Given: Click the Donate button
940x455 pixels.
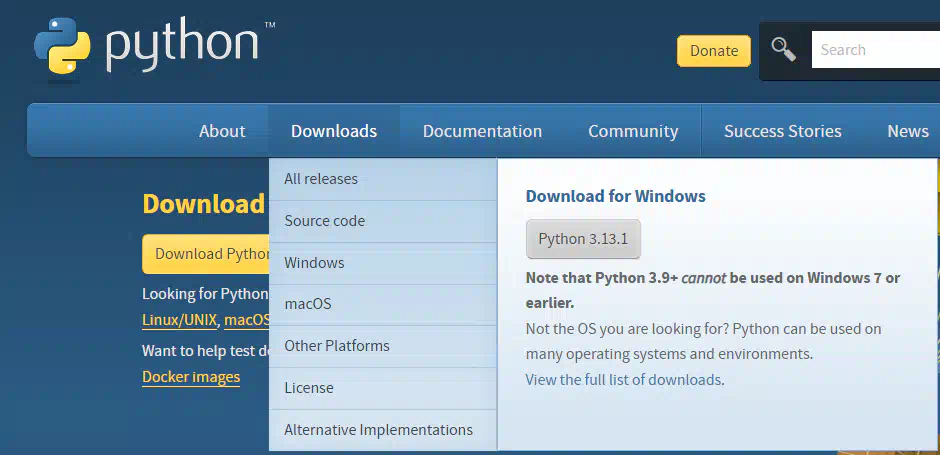Looking at the screenshot, I should coord(714,51).
